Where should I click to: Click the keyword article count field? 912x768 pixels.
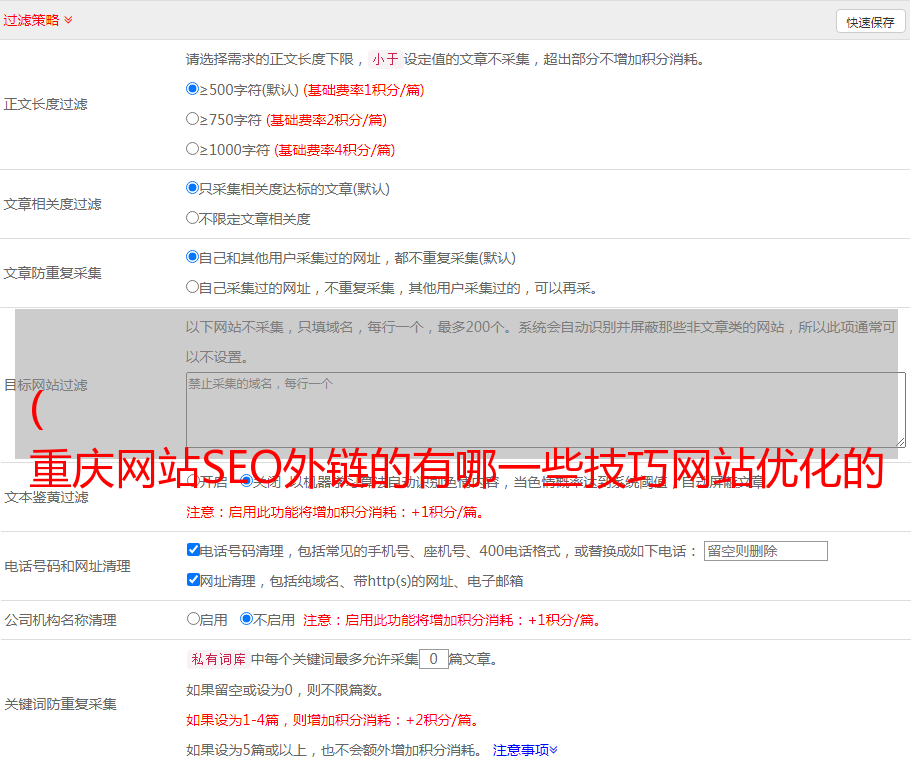[x=433, y=659]
